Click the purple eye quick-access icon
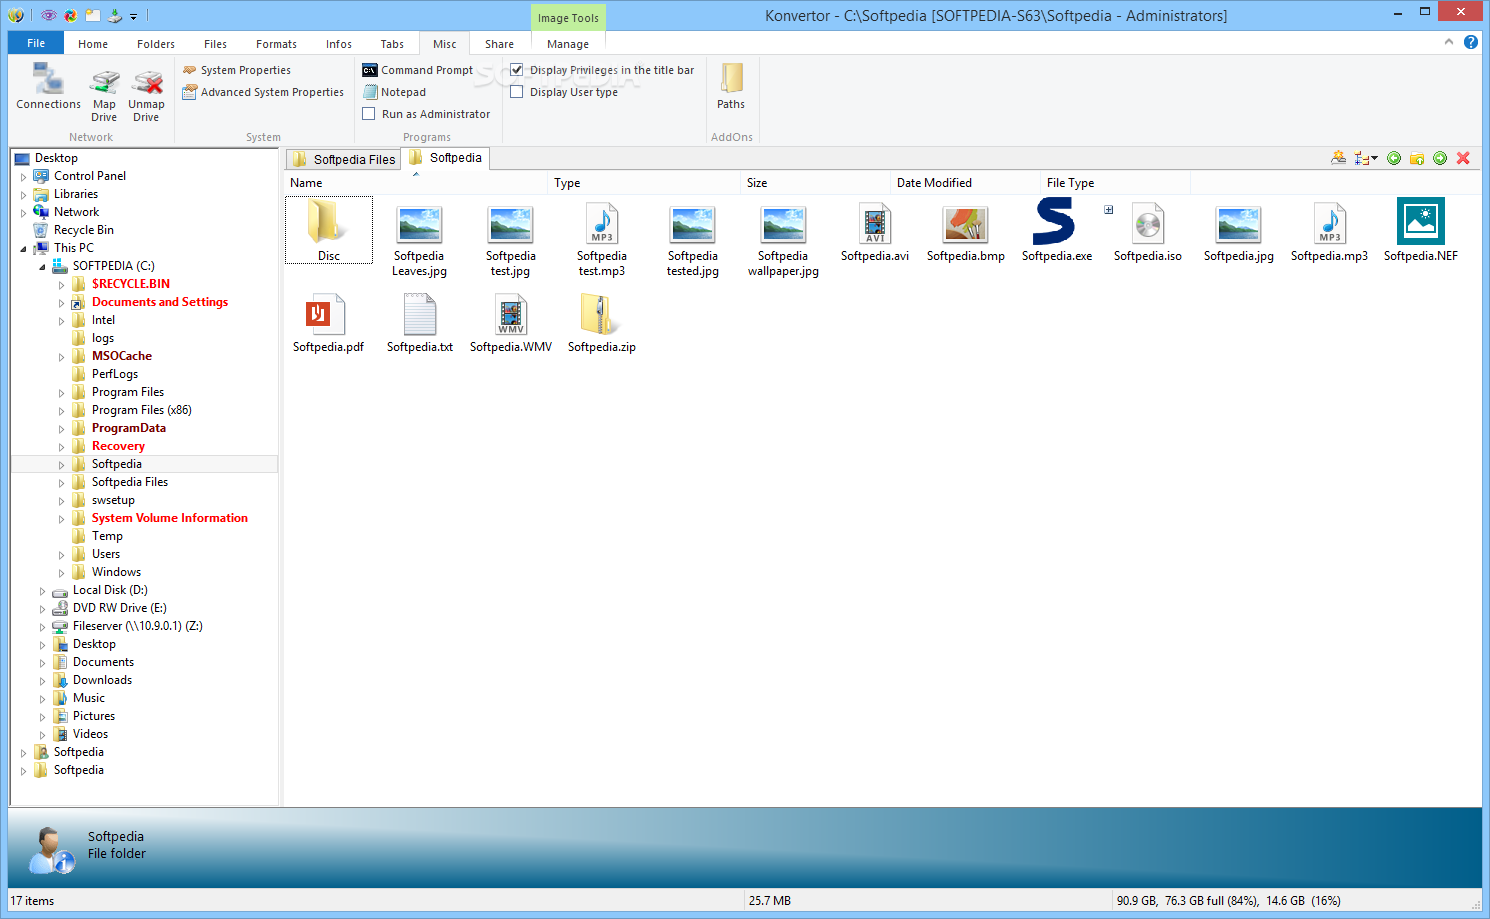 coord(48,15)
